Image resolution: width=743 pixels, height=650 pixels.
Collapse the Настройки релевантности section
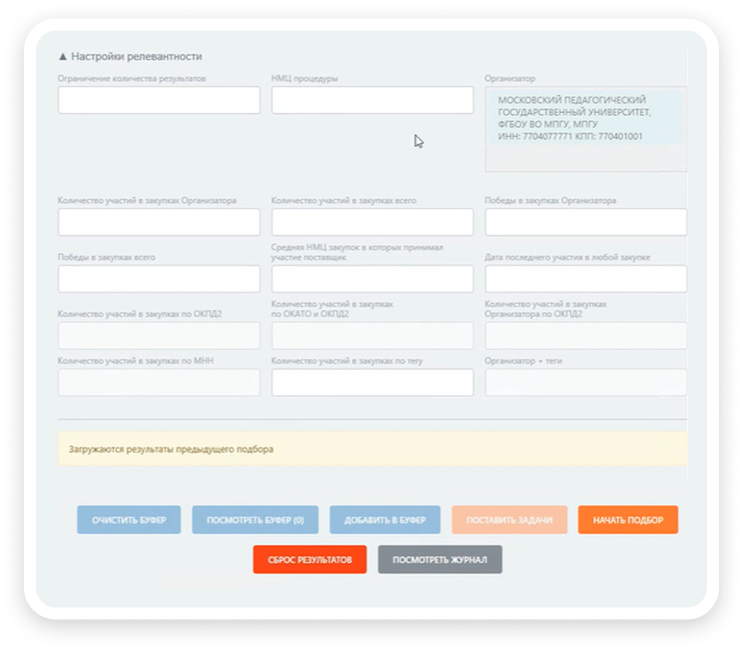click(130, 57)
